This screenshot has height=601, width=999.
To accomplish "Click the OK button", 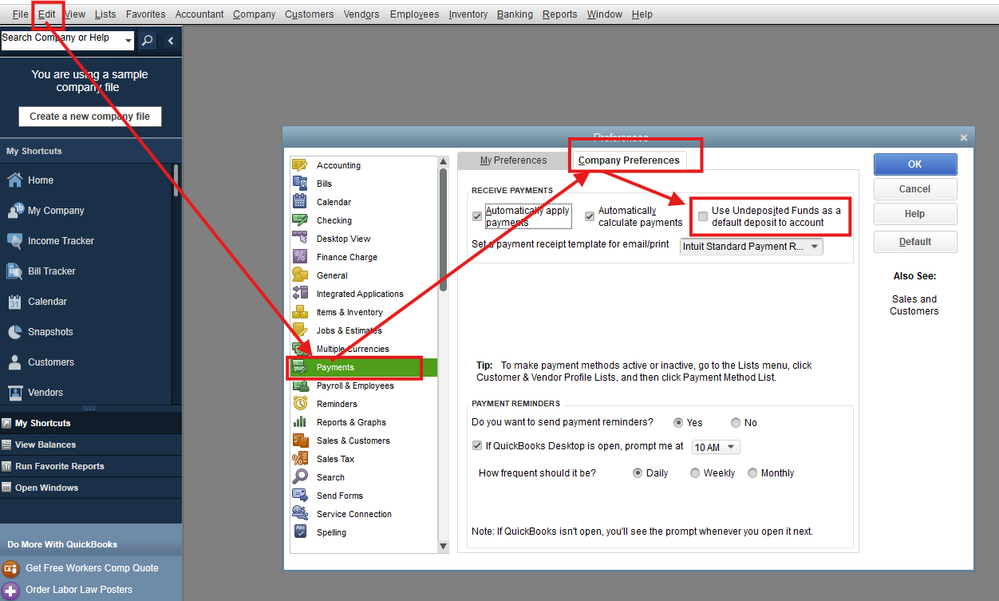I will point(915,164).
